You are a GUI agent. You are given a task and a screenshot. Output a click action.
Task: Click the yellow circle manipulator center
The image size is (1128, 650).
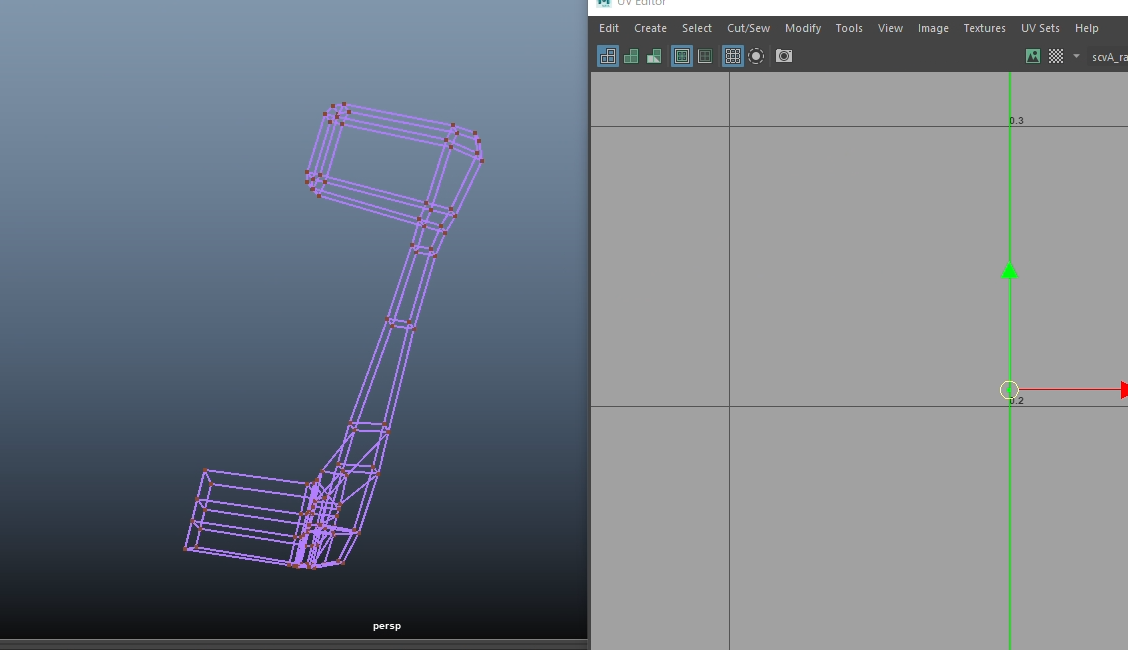1009,390
